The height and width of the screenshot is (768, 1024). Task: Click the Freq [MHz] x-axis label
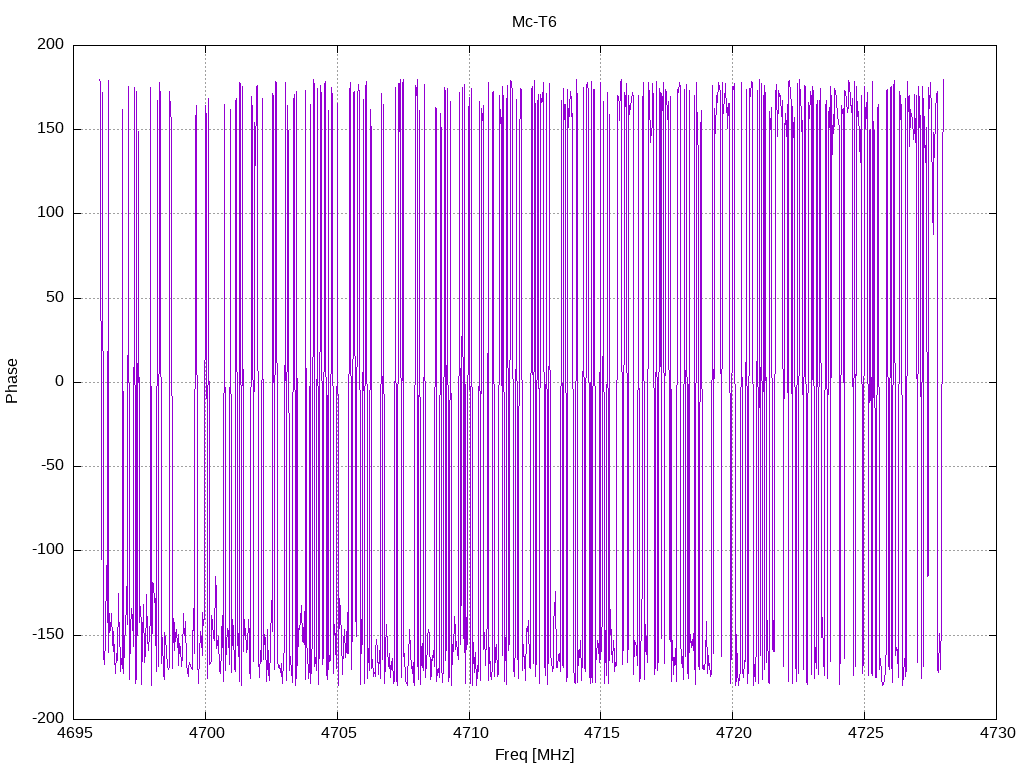pyautogui.click(x=534, y=755)
